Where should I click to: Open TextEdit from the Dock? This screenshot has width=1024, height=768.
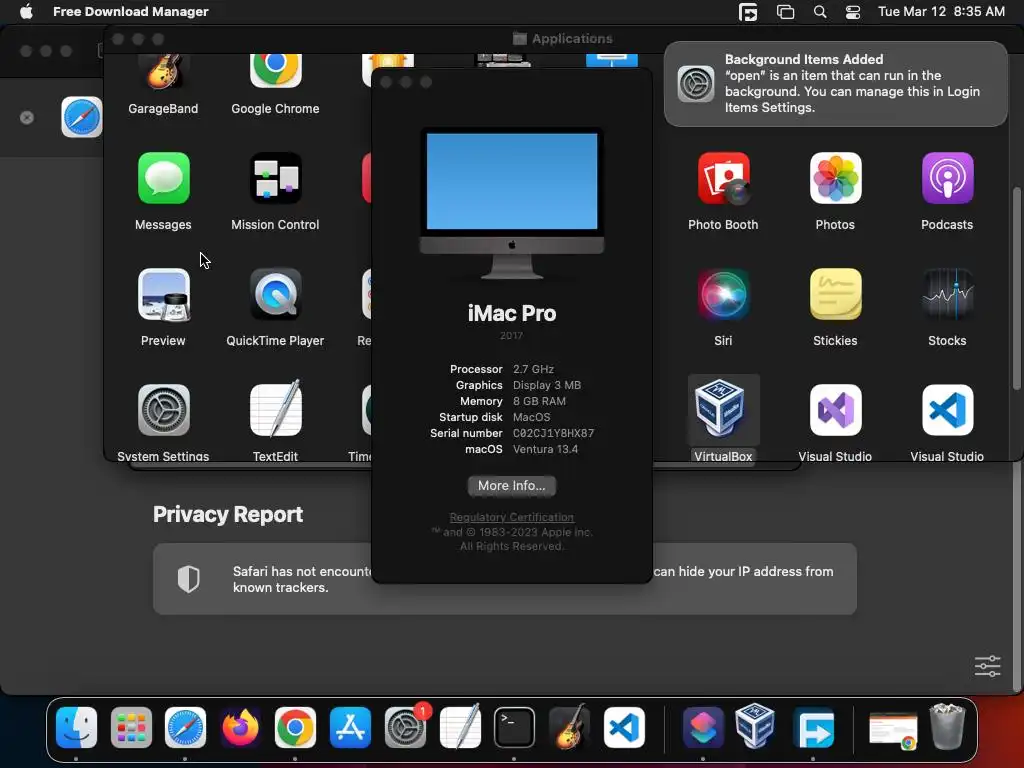point(460,727)
